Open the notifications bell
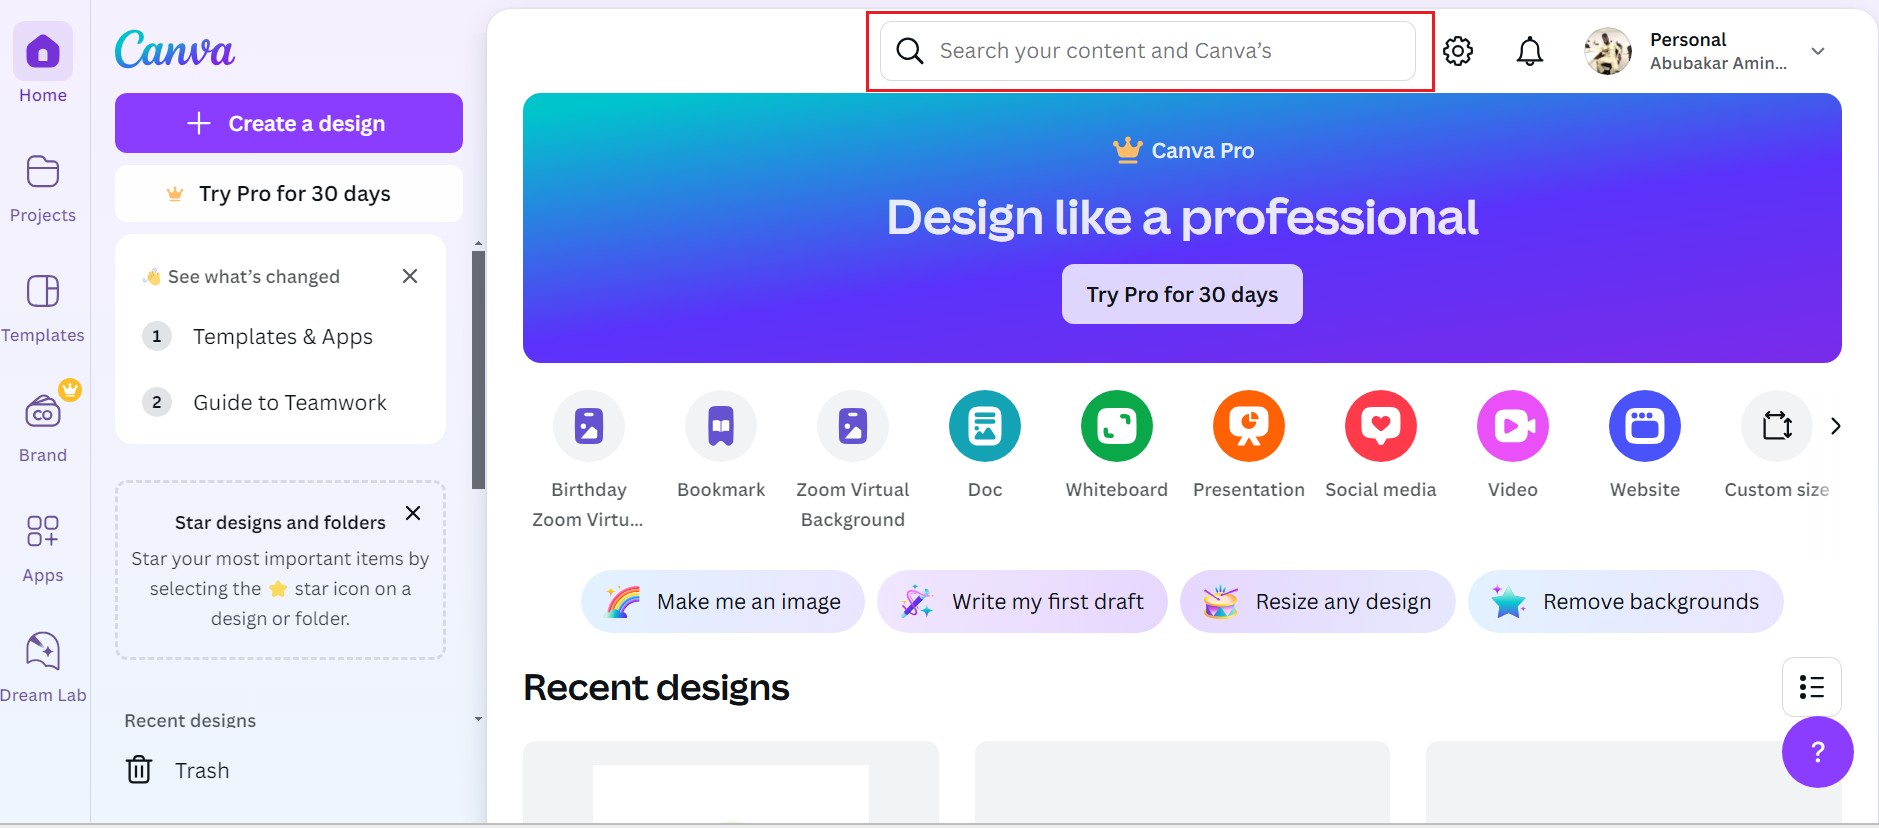The image size is (1879, 828). [1529, 51]
